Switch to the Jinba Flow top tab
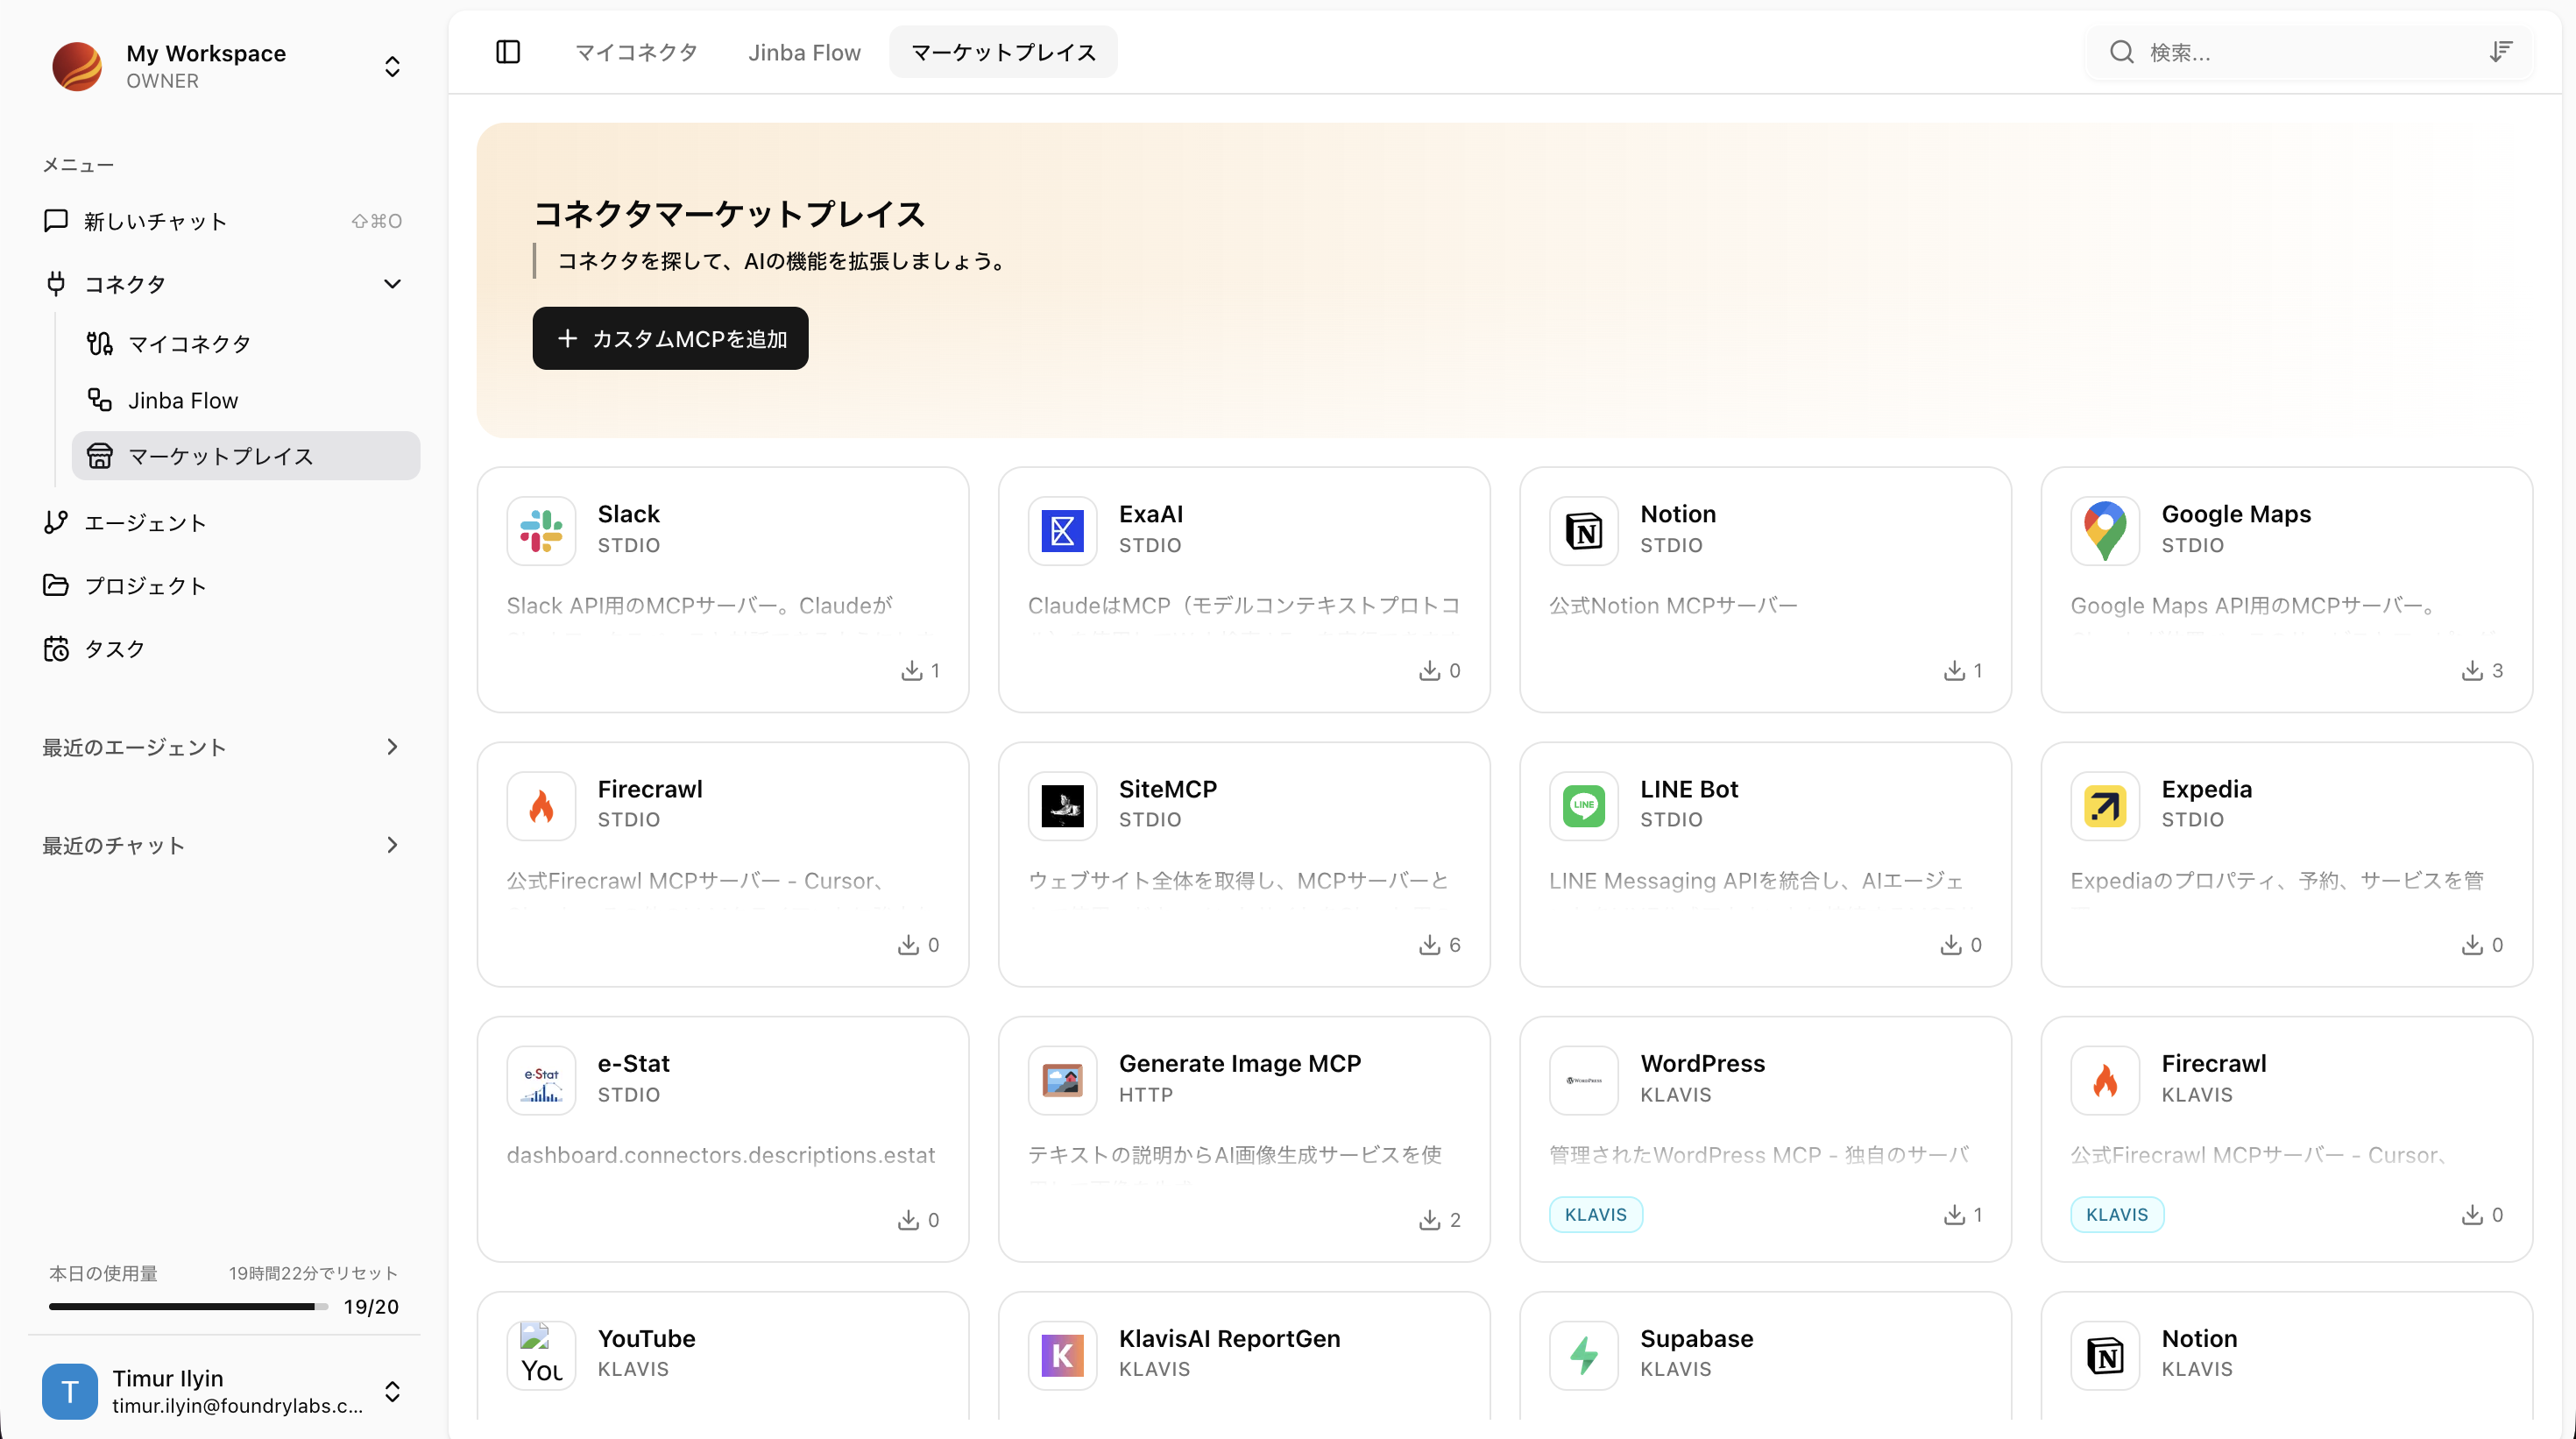Viewport: 2576px width, 1439px height. point(804,52)
